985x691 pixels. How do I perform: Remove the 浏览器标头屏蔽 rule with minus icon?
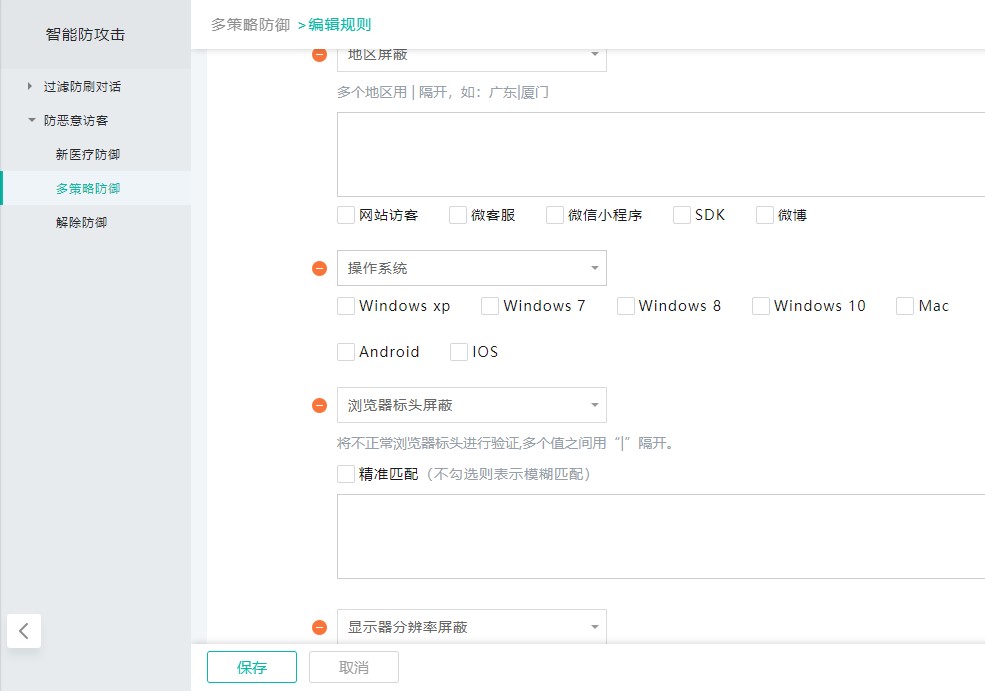coord(320,405)
